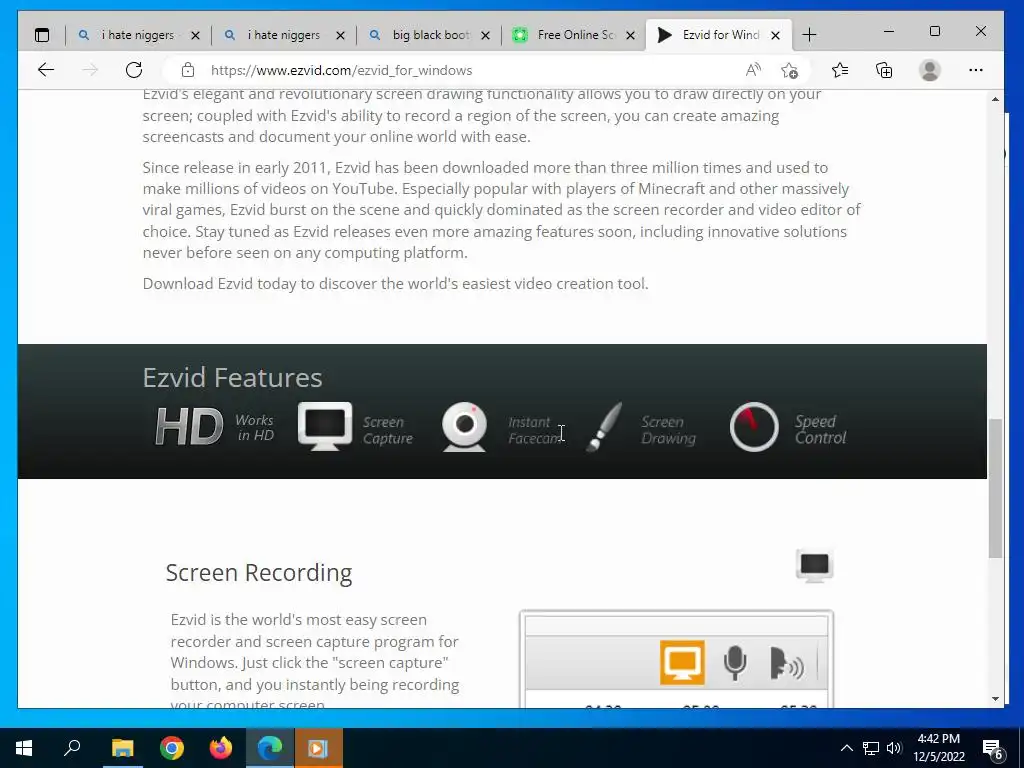Image resolution: width=1024 pixels, height=768 pixels.
Task: Click the 'Instant Facecam' feature label
Action: (534, 430)
